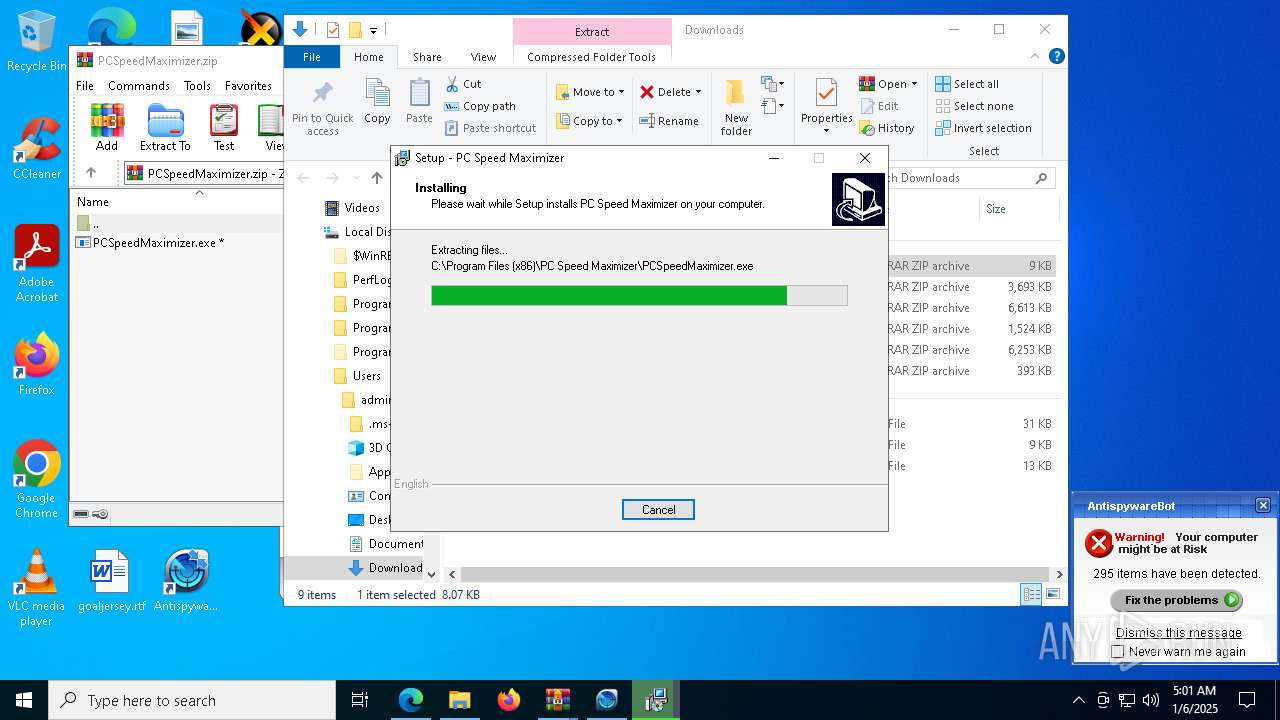Switch to the View ribbon tab
The image size is (1280, 720).
tap(483, 57)
